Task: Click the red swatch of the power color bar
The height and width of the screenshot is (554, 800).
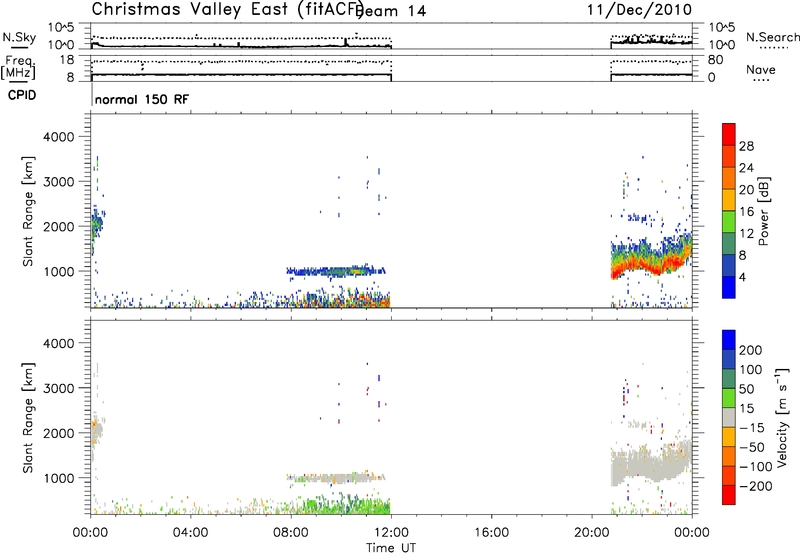Action: (729, 134)
